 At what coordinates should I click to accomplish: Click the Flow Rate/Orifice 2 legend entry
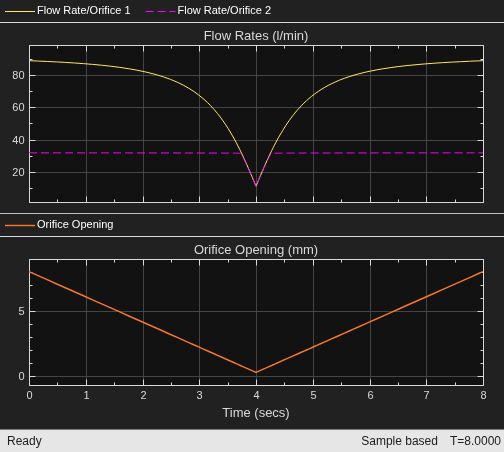tap(208, 11)
